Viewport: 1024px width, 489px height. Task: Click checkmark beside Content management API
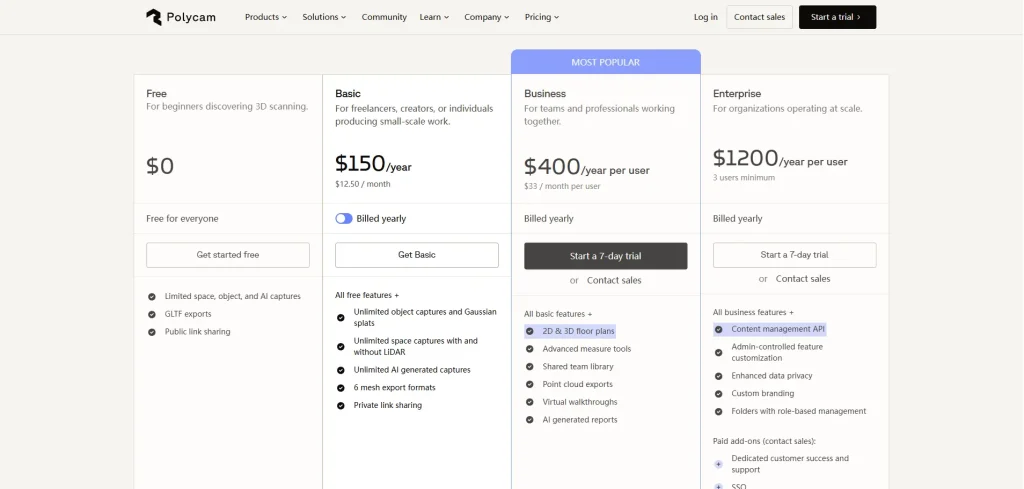point(718,330)
